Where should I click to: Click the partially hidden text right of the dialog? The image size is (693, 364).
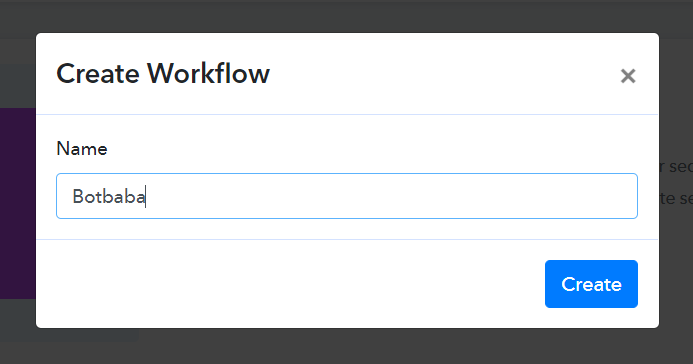pyautogui.click(x=676, y=182)
